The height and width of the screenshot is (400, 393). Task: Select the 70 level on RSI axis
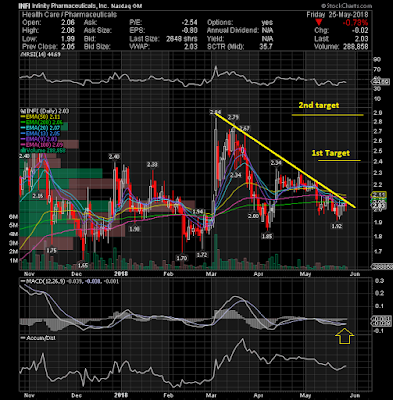coord(377,70)
